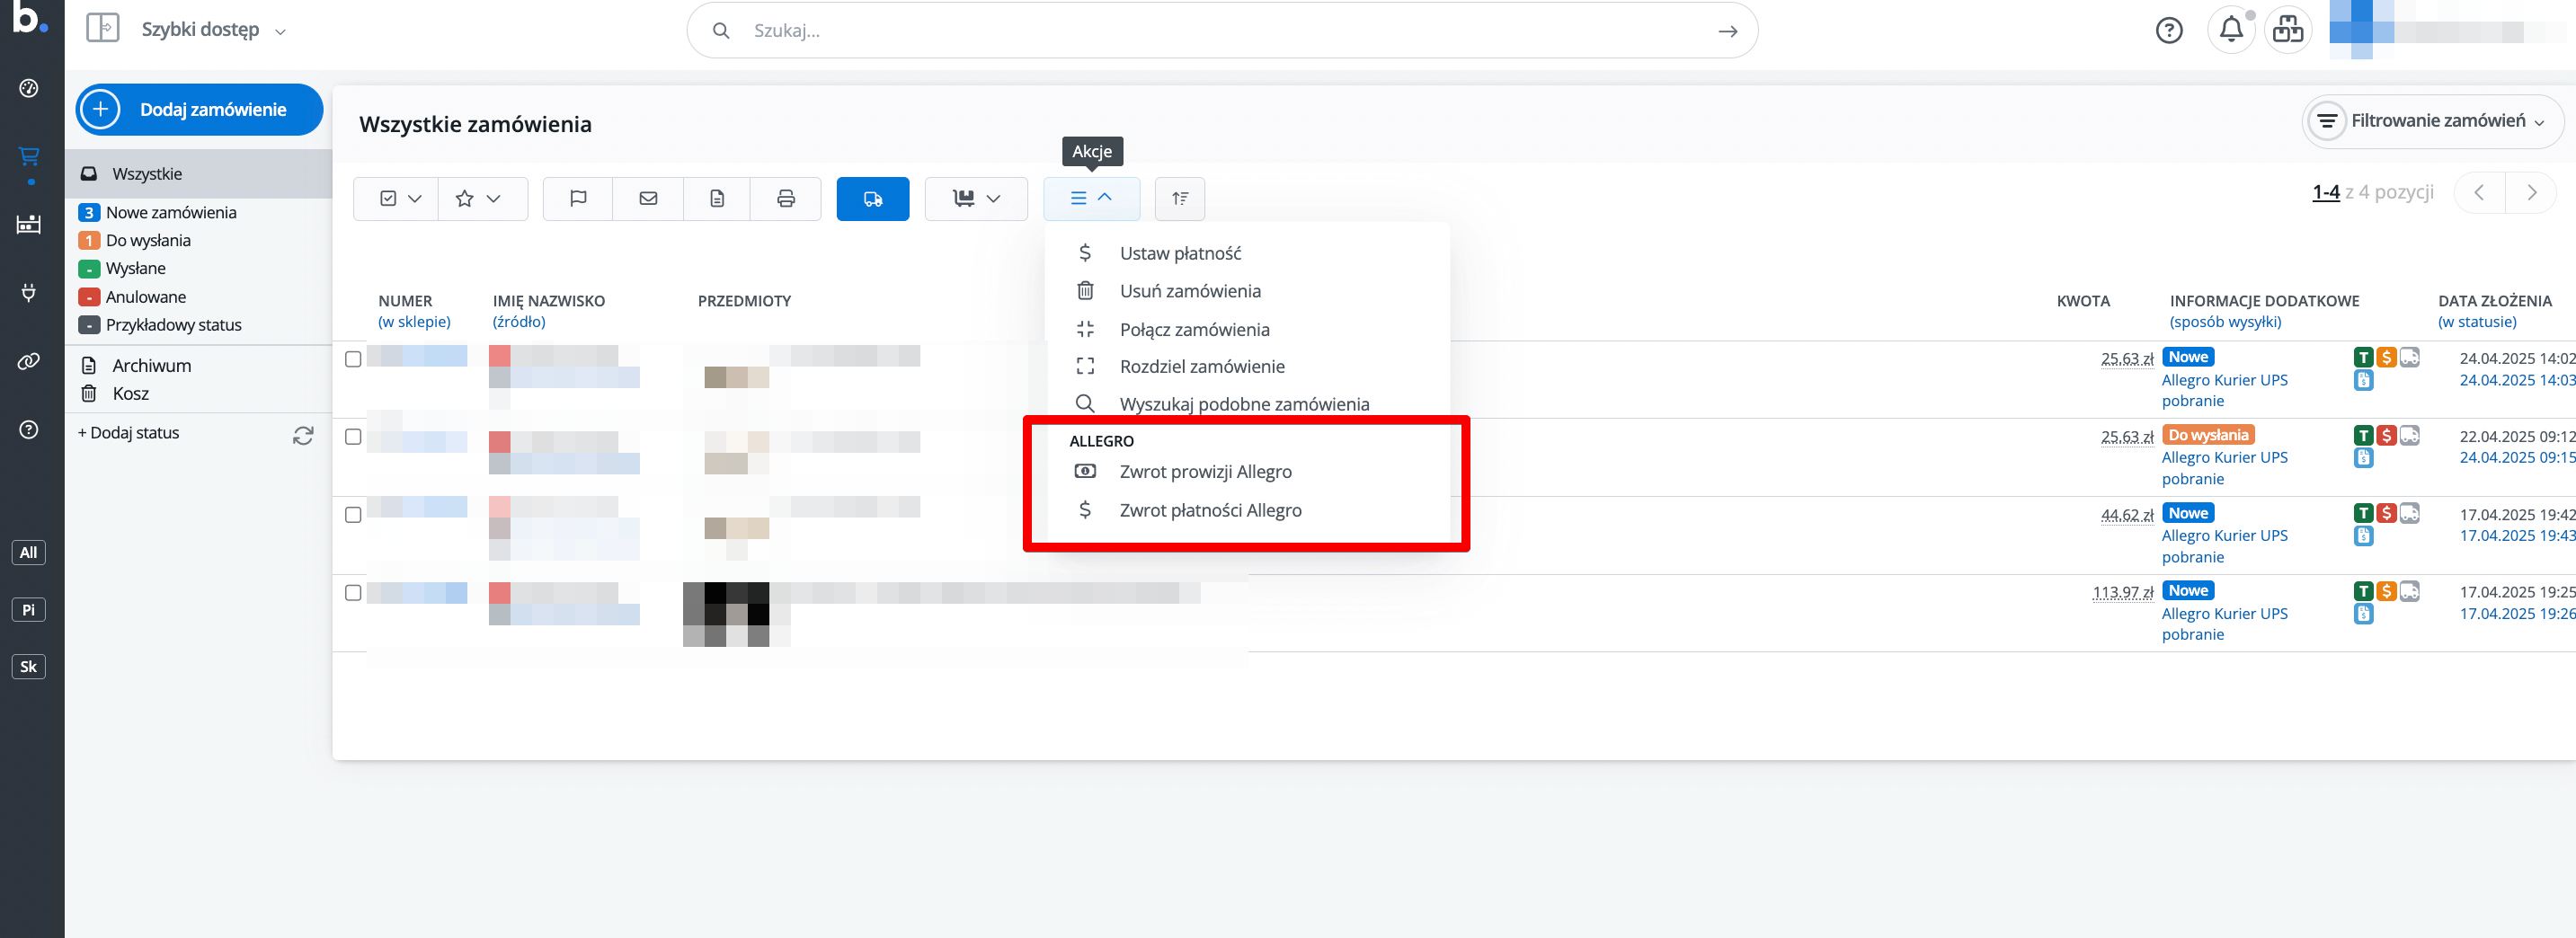This screenshot has height=938, width=2576.
Task: Click the blue delivery truck button
Action: (872, 198)
